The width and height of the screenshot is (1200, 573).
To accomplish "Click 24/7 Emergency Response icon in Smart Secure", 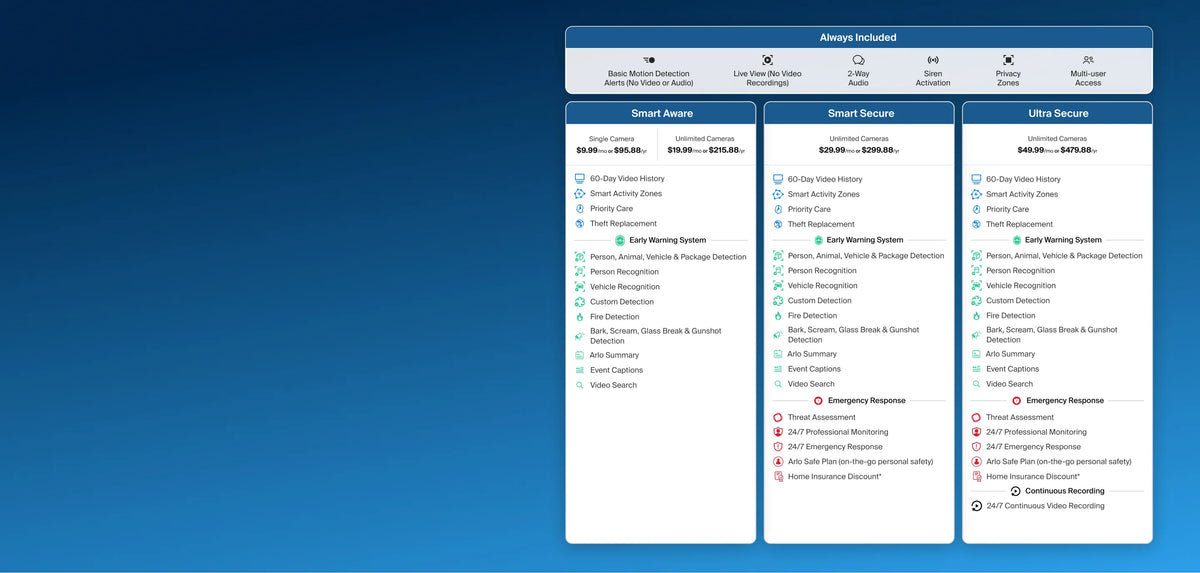I will pos(778,447).
